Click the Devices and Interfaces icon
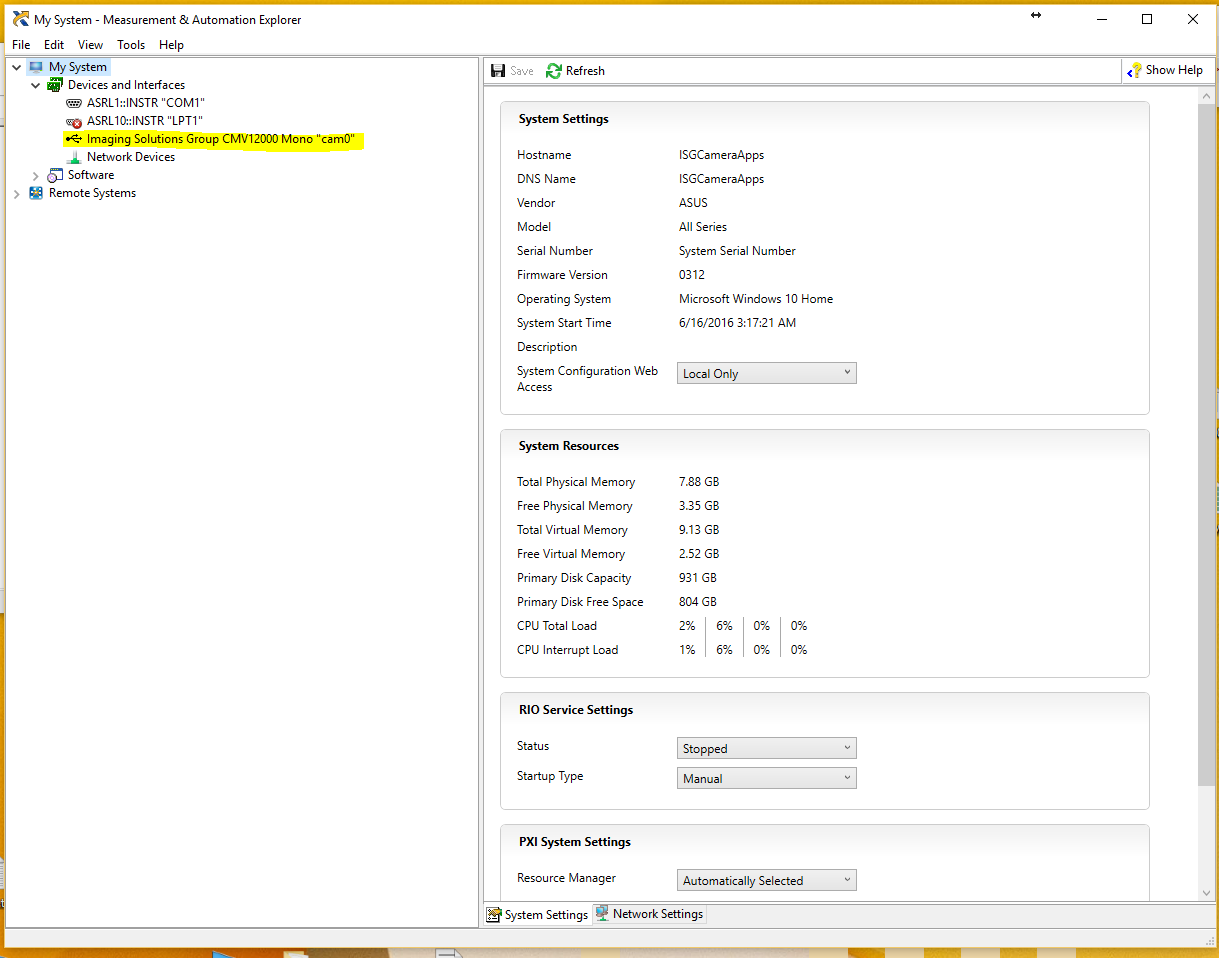1219x958 pixels. pos(55,85)
